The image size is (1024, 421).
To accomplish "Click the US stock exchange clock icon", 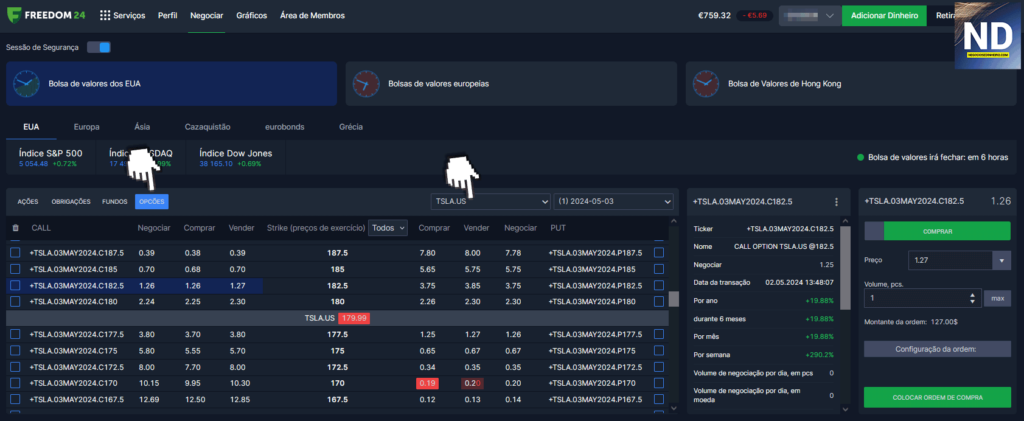I will tap(25, 84).
